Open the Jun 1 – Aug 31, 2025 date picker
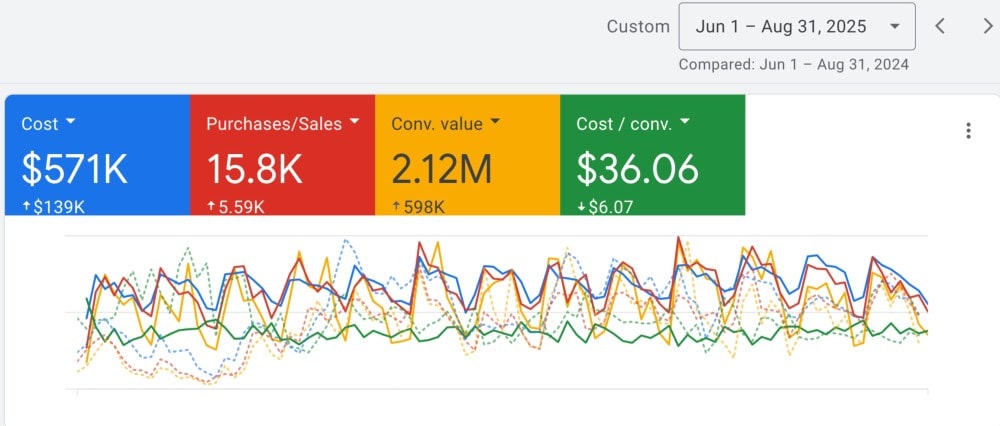1000x426 pixels. click(796, 26)
